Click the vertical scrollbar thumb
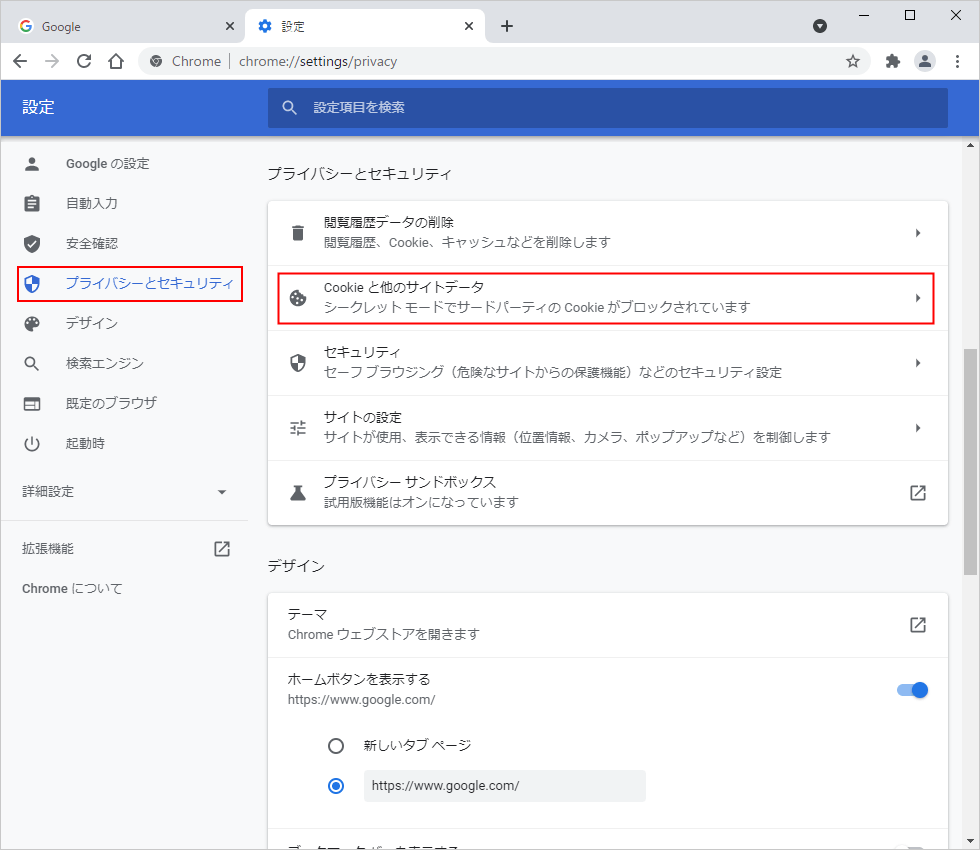The height and width of the screenshot is (850, 980). click(970, 461)
